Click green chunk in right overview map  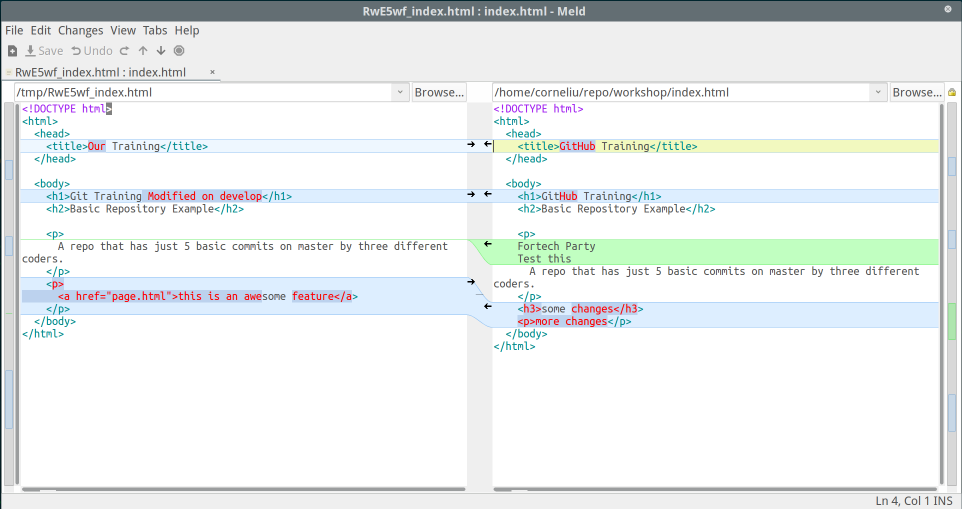pos(952,321)
